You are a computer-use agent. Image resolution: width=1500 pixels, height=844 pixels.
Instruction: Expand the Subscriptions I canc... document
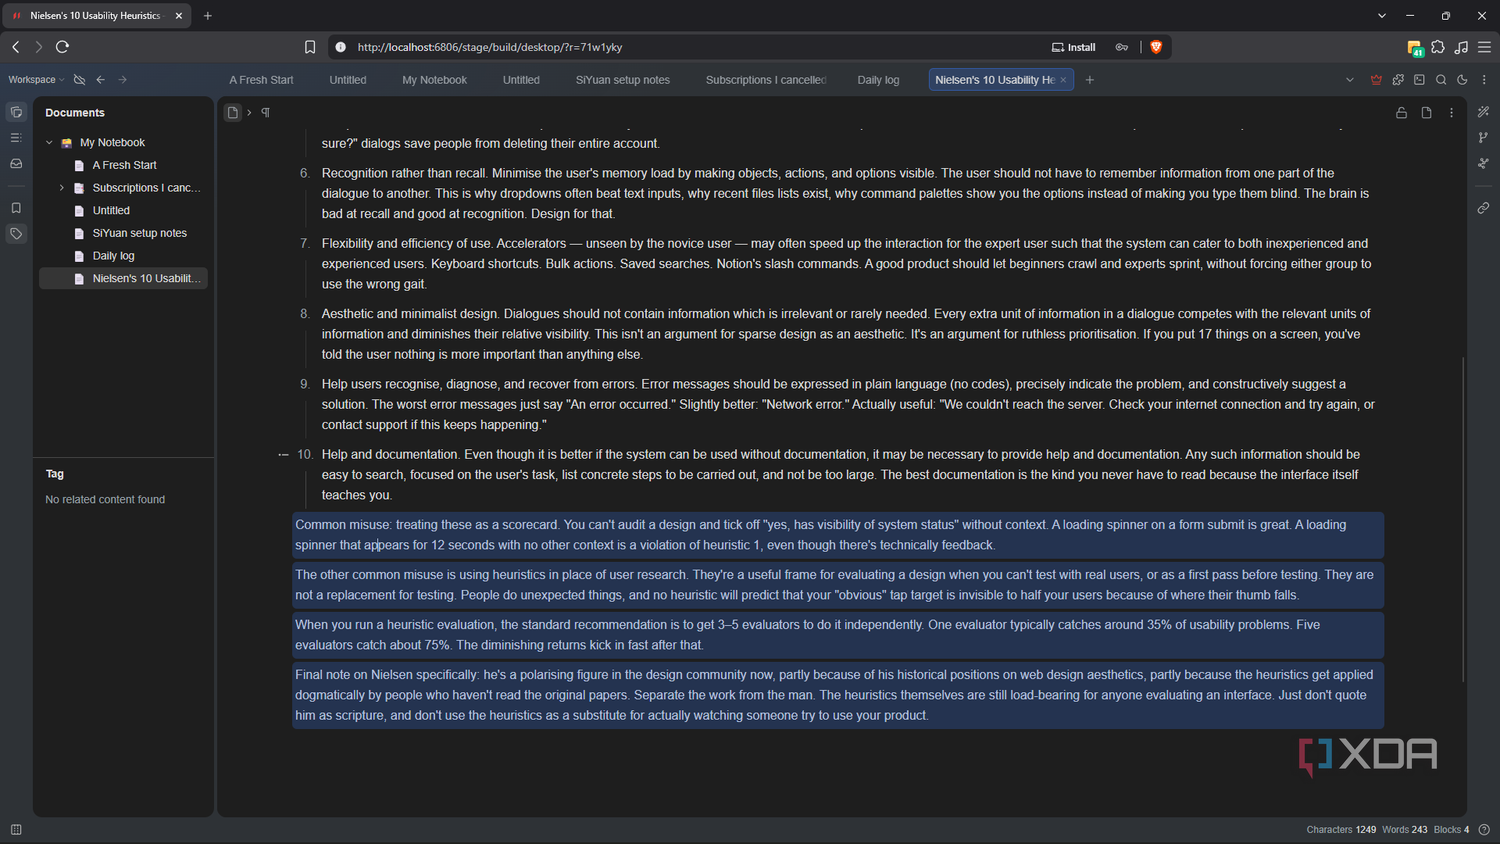tap(61, 188)
